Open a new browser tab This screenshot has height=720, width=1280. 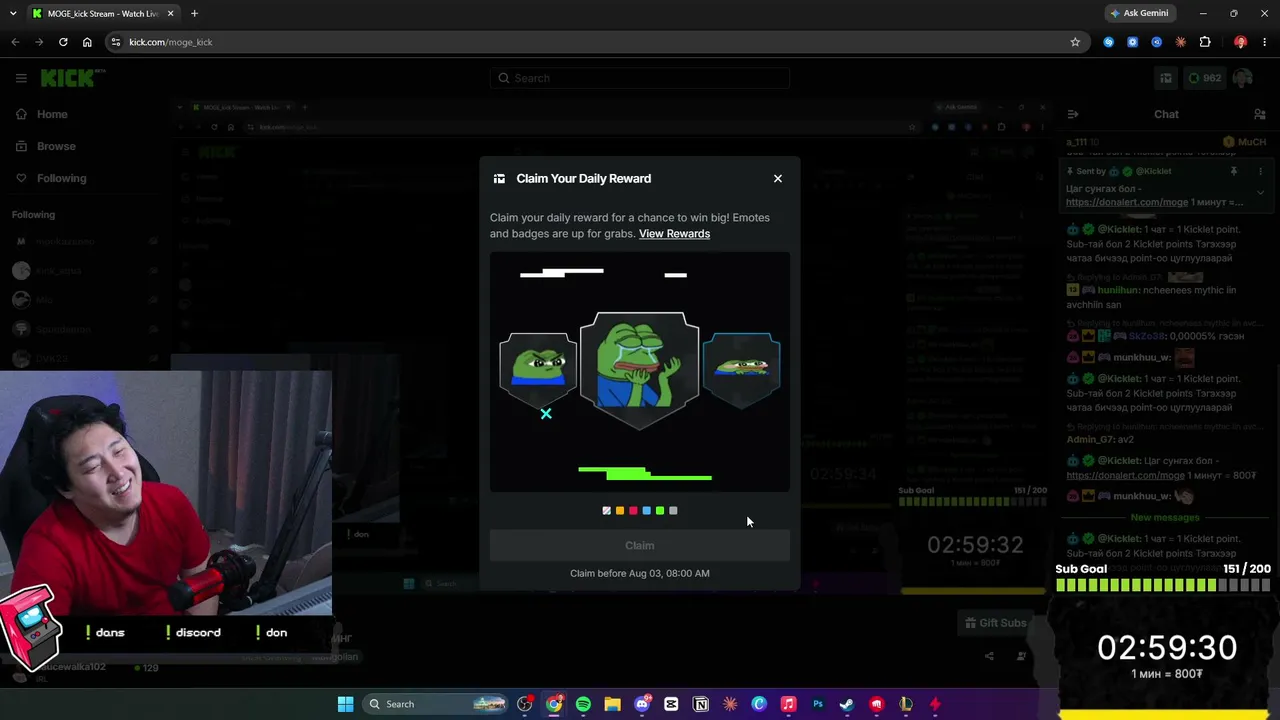point(194,13)
